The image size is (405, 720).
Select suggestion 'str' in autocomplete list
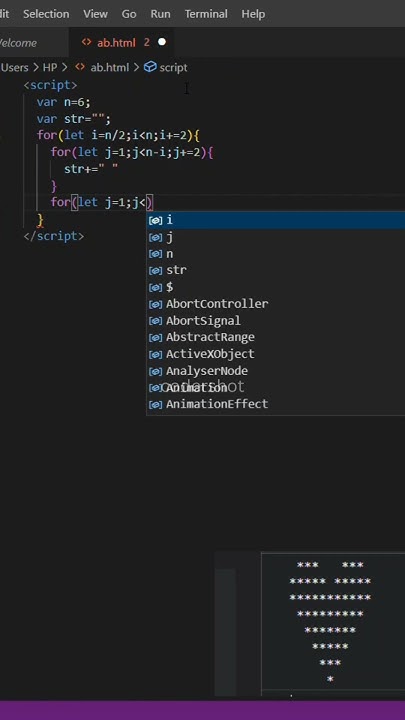click(x=276, y=270)
